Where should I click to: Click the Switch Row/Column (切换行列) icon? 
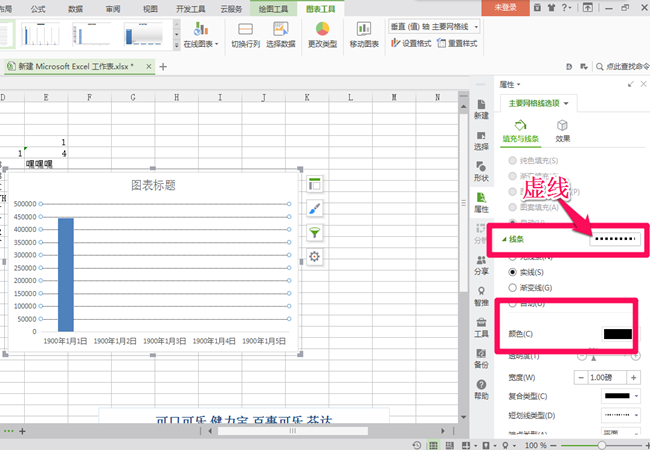(x=245, y=29)
